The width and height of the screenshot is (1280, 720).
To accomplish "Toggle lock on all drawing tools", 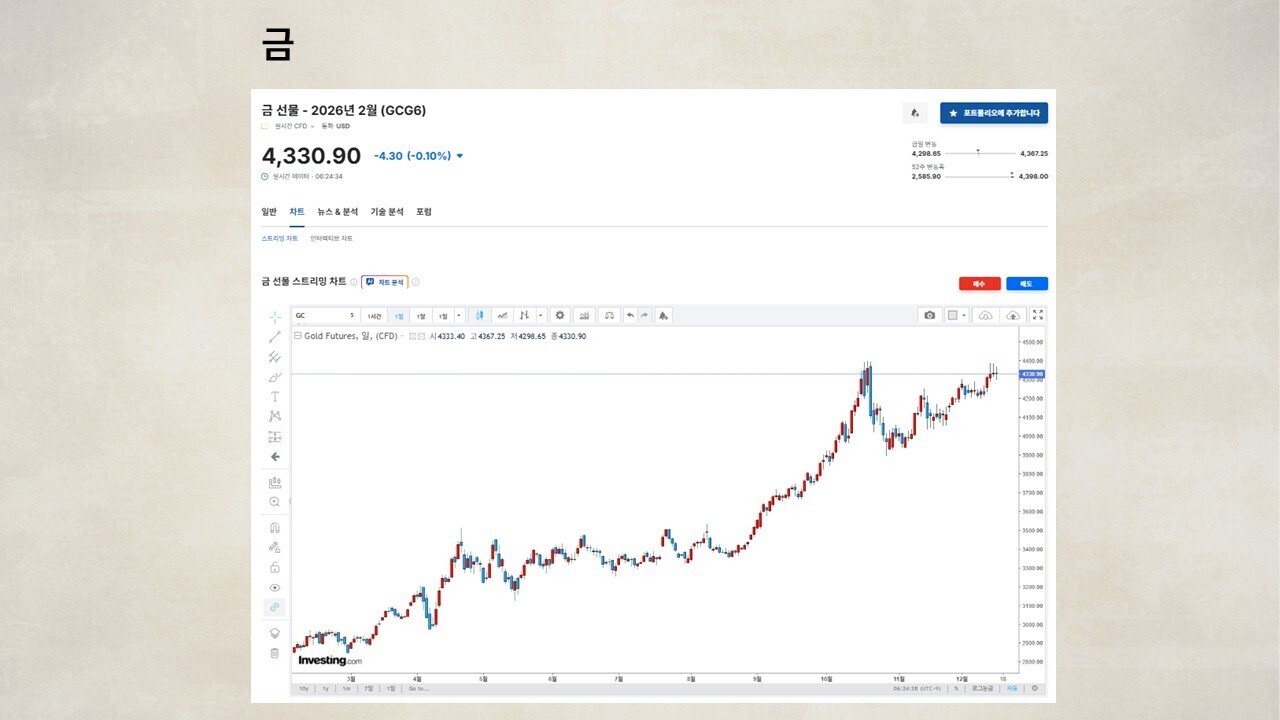I will pos(275,568).
